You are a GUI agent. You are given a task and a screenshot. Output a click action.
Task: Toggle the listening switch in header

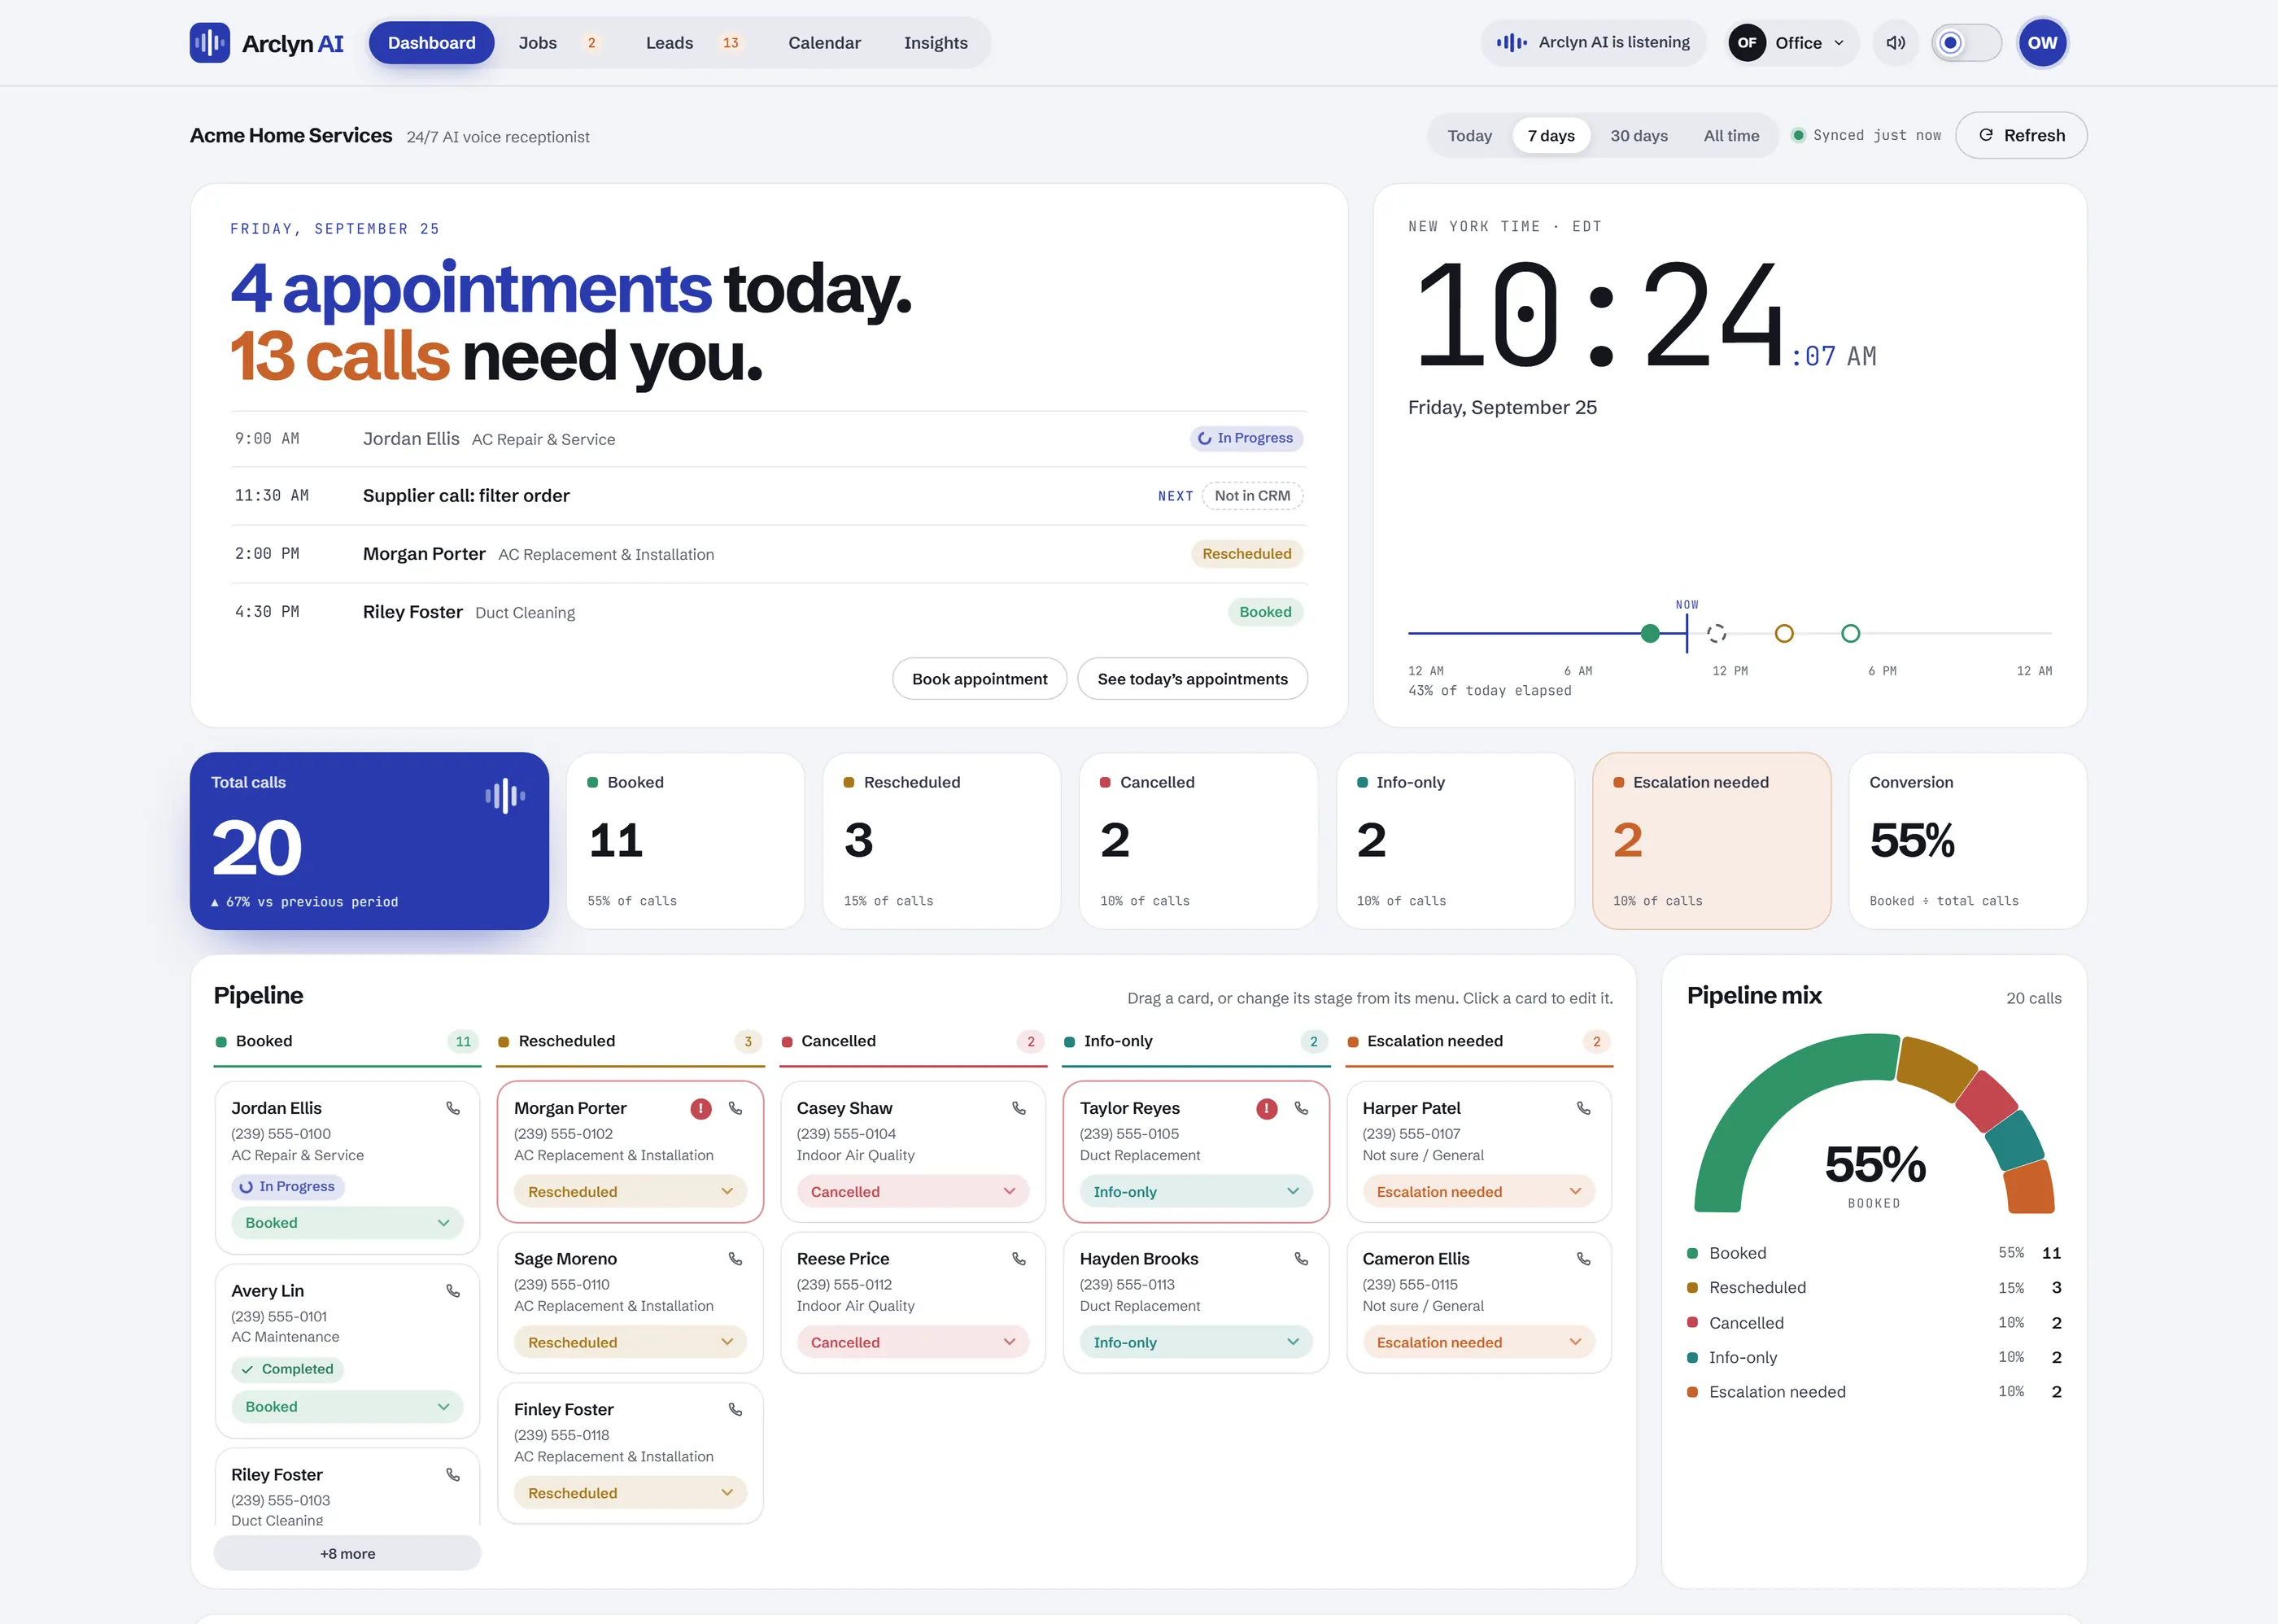point(1966,43)
